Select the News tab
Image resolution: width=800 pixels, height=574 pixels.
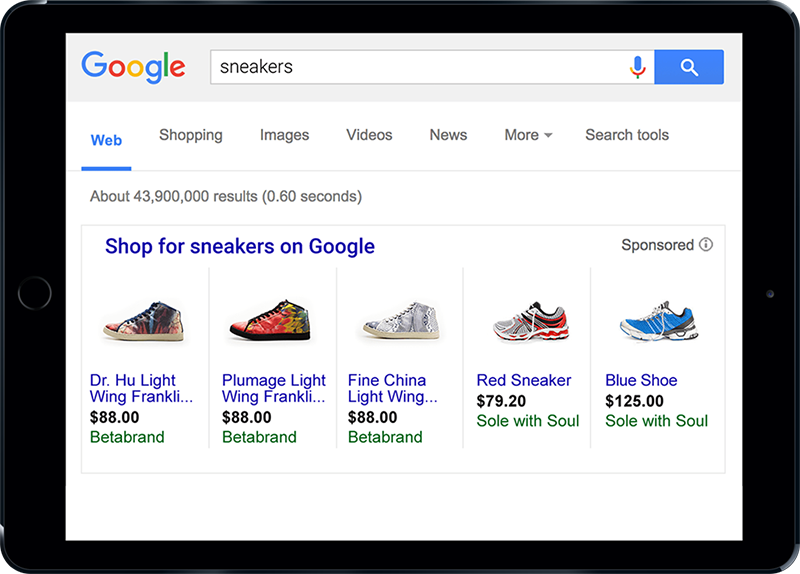448,135
